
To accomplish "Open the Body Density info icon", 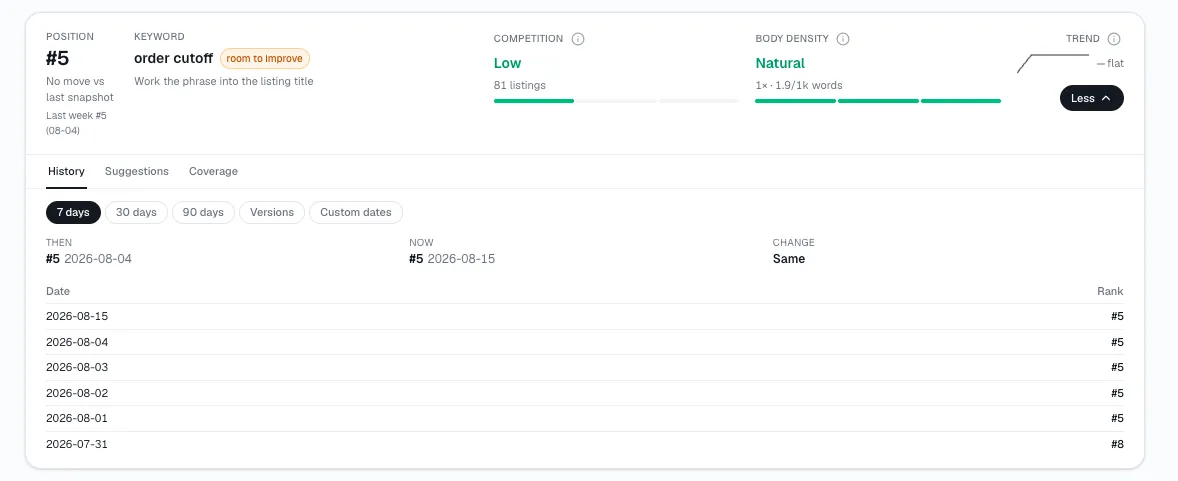I will (843, 38).
